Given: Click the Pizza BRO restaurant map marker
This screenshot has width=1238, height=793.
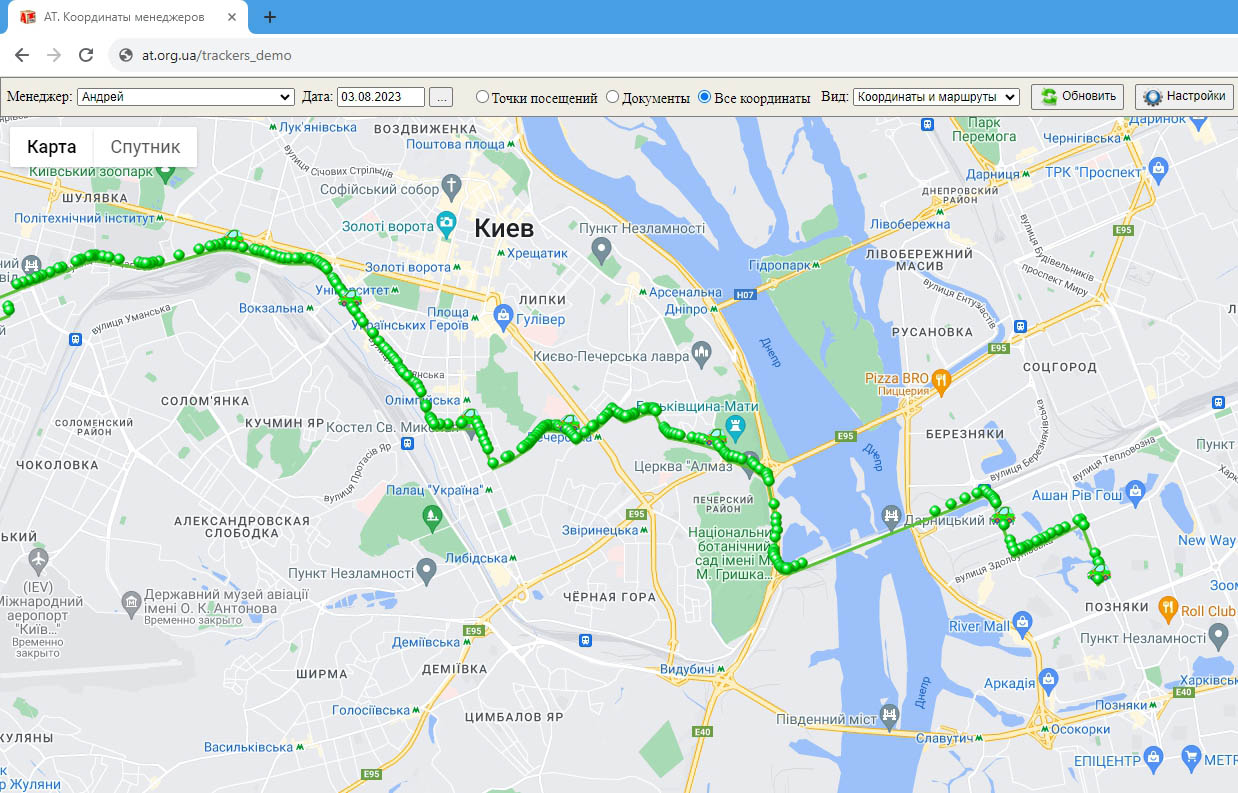Looking at the screenshot, I should point(941,380).
